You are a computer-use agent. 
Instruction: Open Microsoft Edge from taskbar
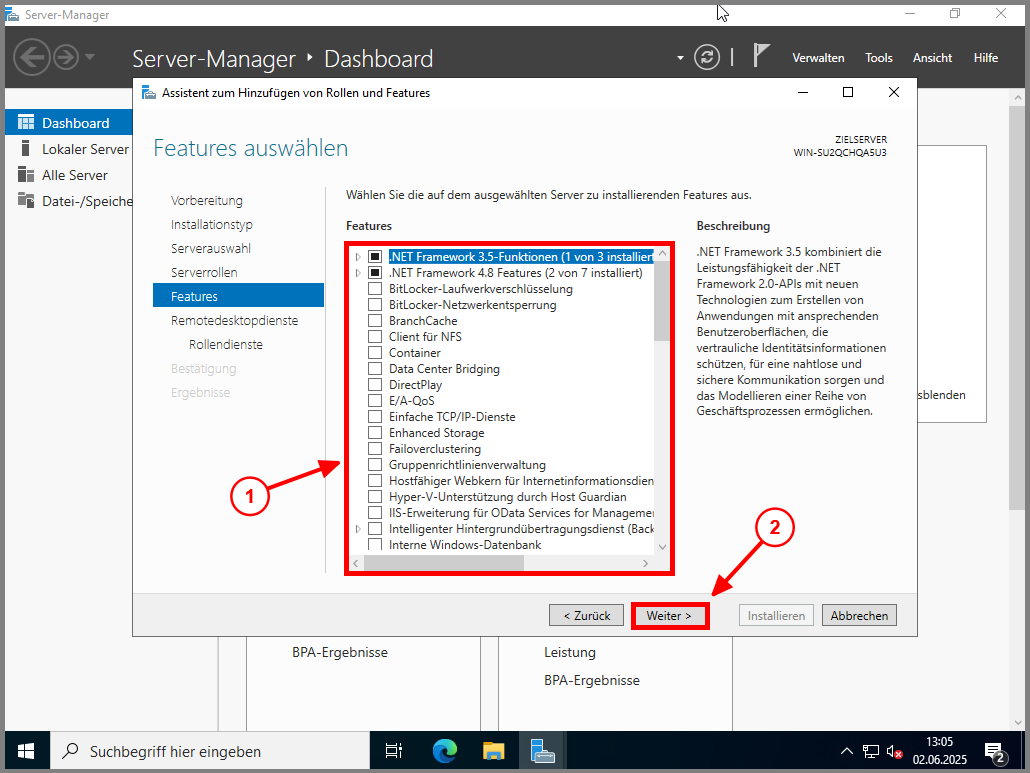444,751
